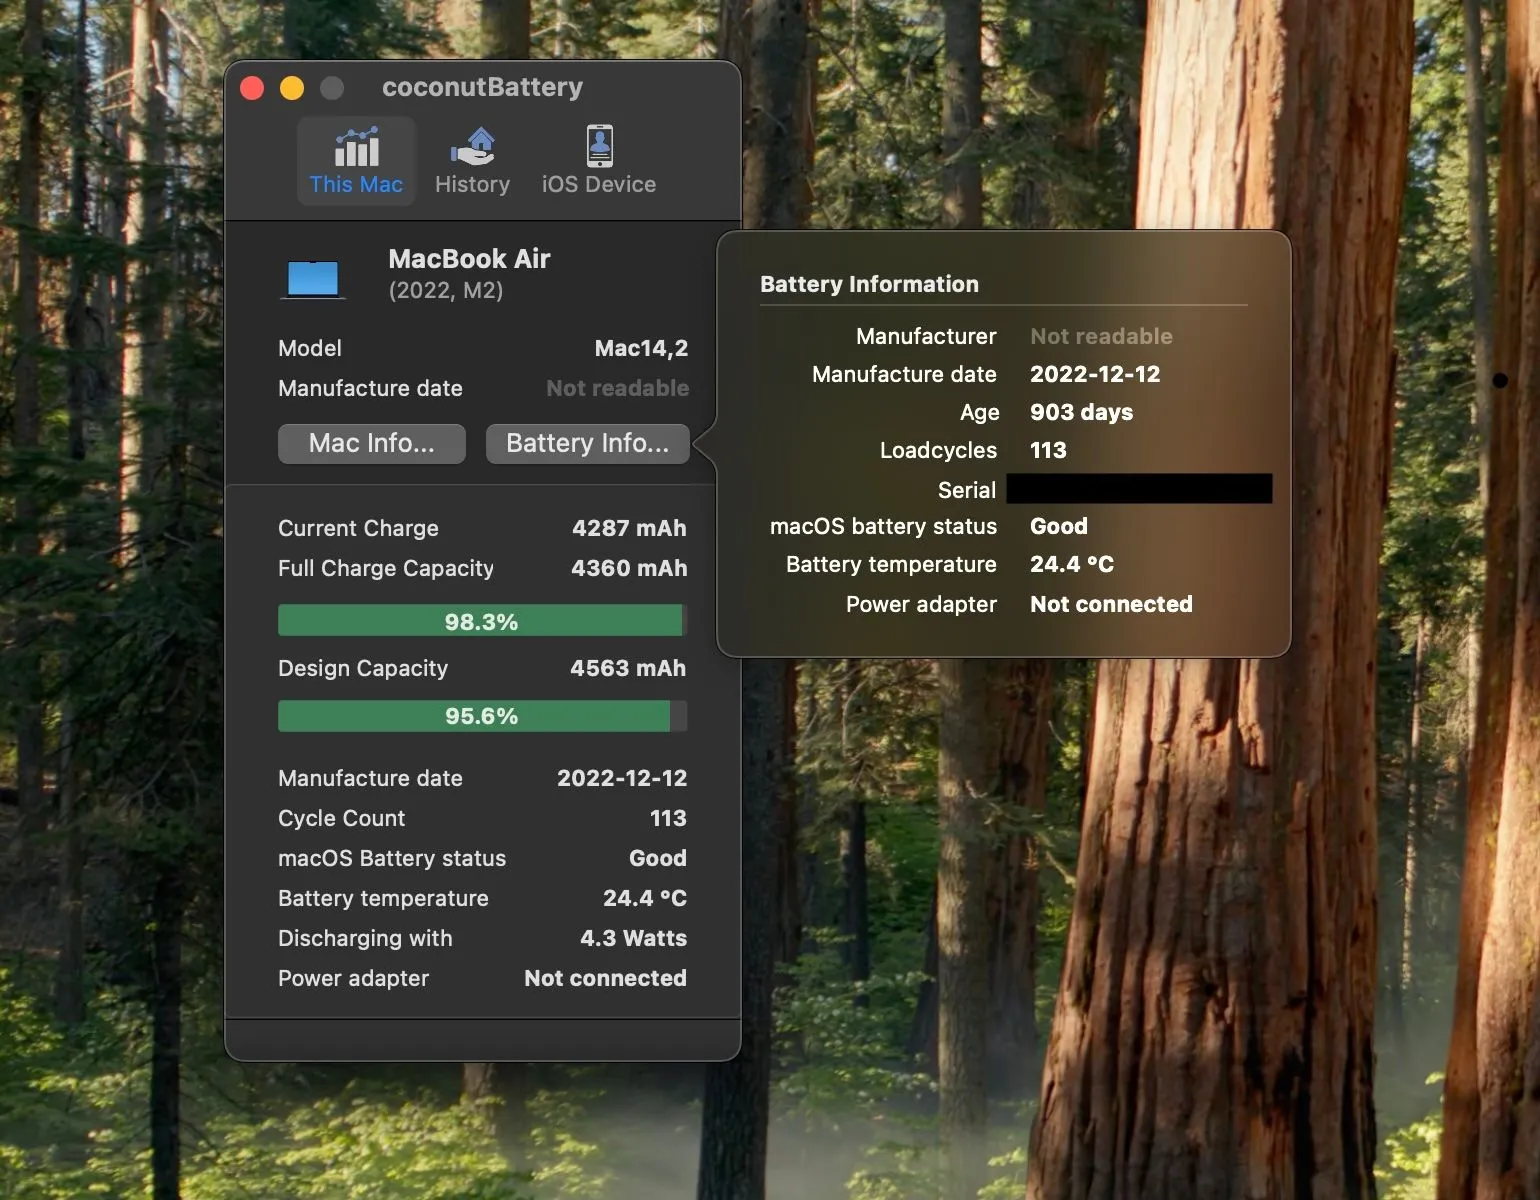Open the Mac Info… details

click(372, 444)
